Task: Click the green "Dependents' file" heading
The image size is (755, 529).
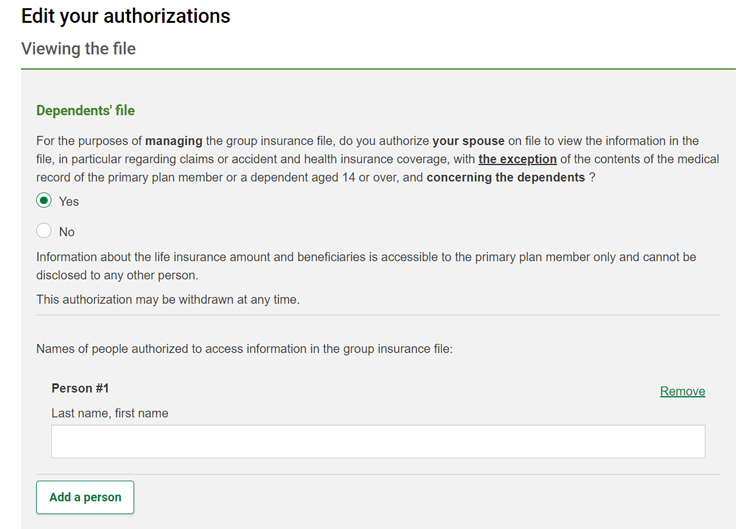Action: pyautogui.click(x=85, y=111)
